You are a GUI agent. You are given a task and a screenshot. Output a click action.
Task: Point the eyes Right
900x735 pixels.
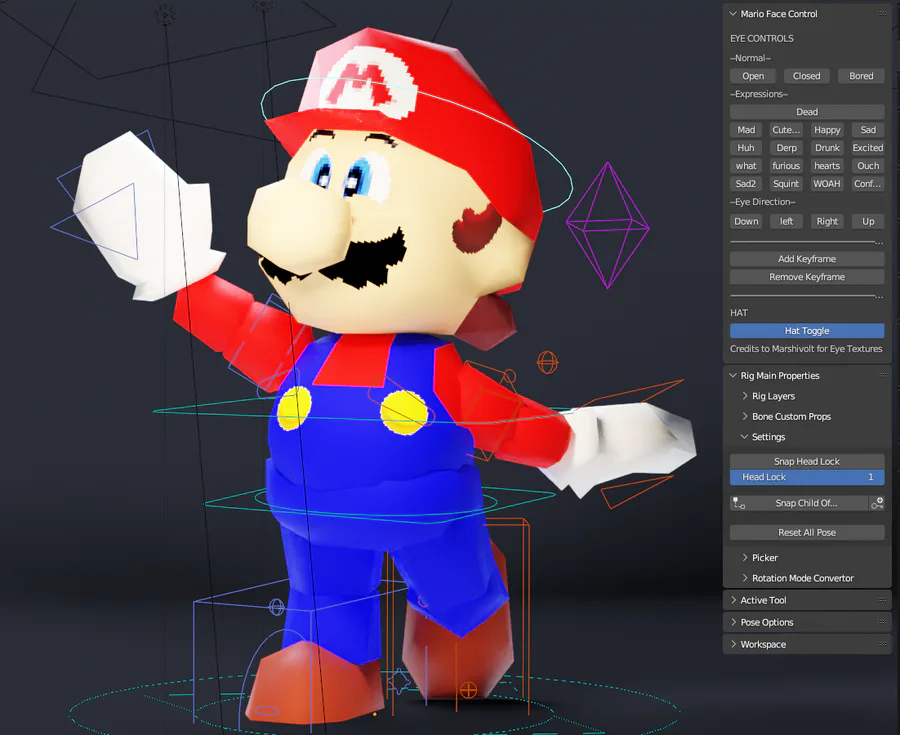click(x=827, y=221)
